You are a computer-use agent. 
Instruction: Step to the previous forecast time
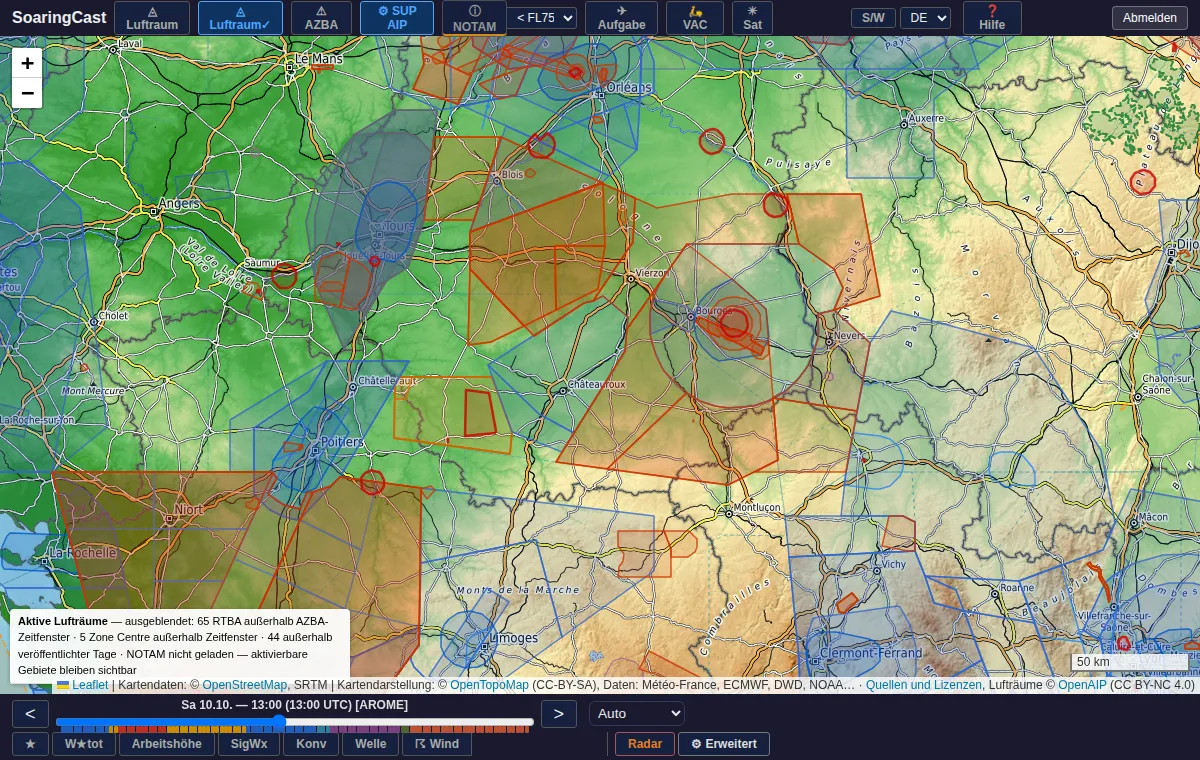30,714
